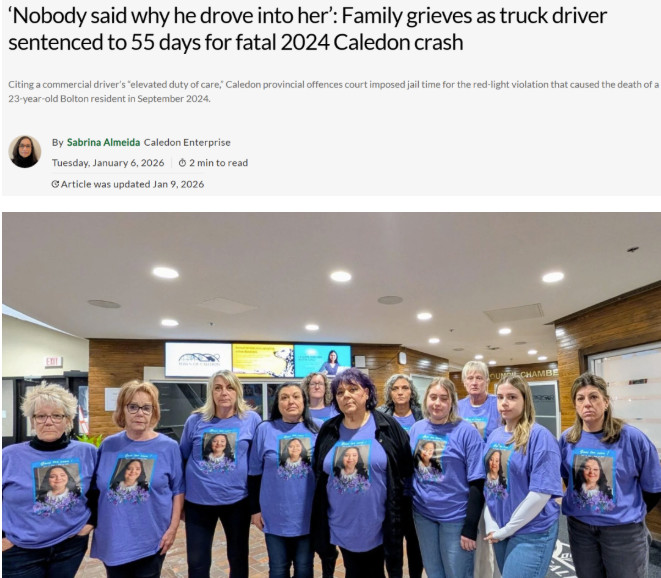Screen dimensions: 661x578
Task: Click the red EXIT sign in the photo
Action: [54, 362]
